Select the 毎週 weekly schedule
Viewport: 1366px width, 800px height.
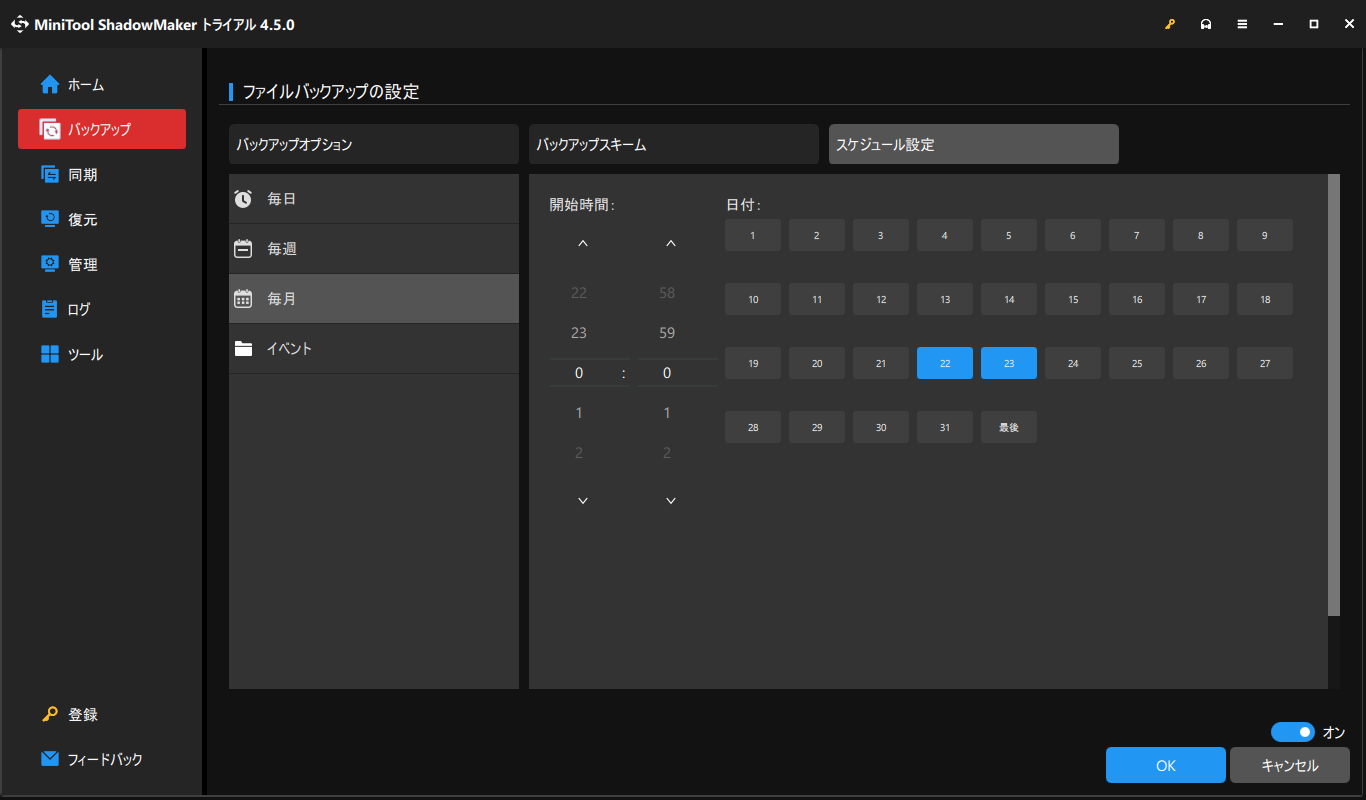(374, 249)
